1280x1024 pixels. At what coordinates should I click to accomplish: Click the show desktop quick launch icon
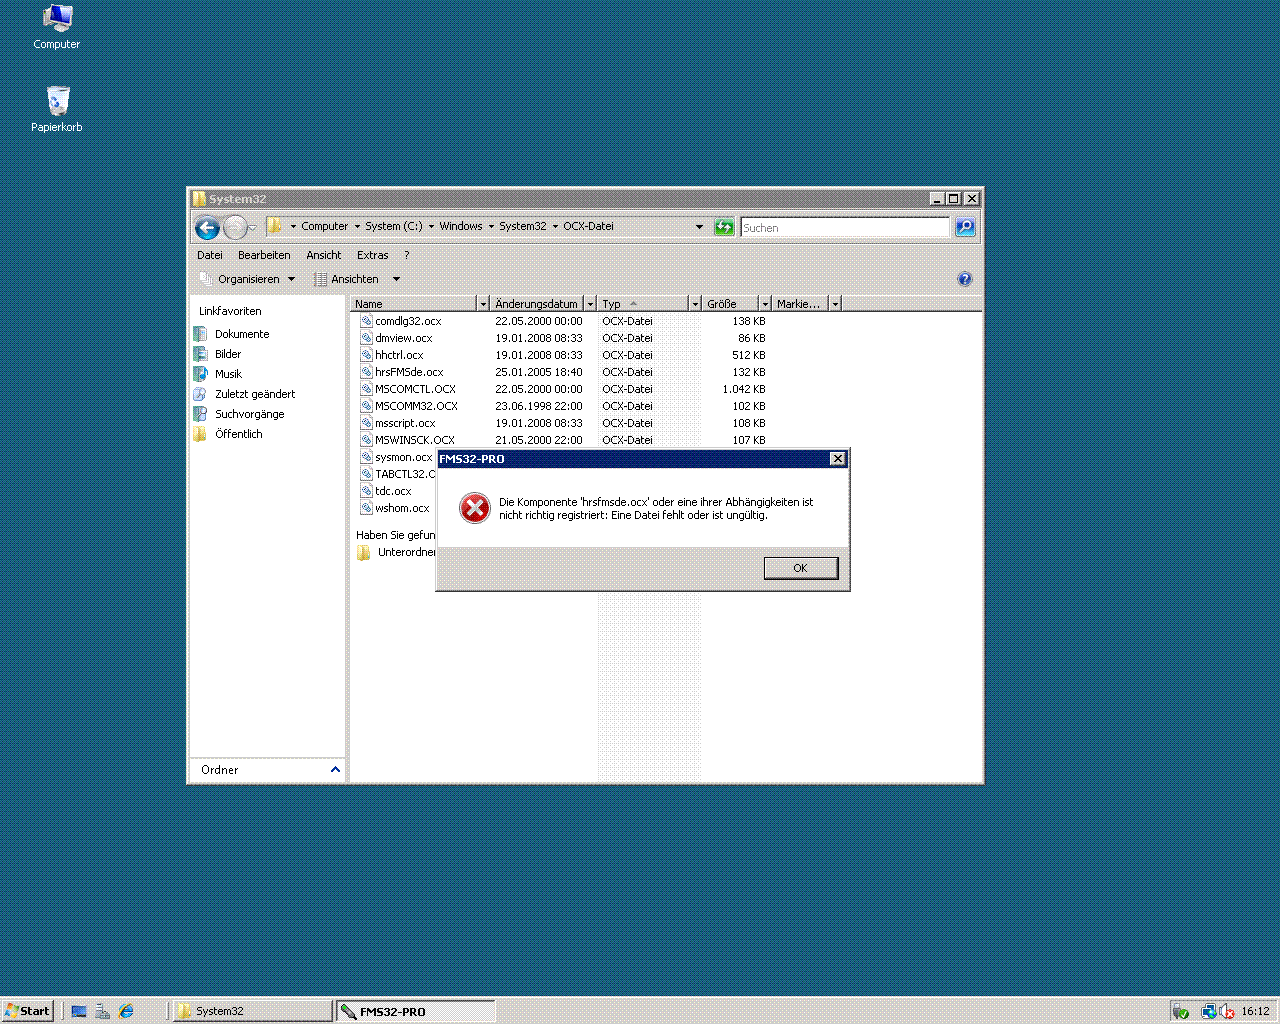coord(79,1011)
